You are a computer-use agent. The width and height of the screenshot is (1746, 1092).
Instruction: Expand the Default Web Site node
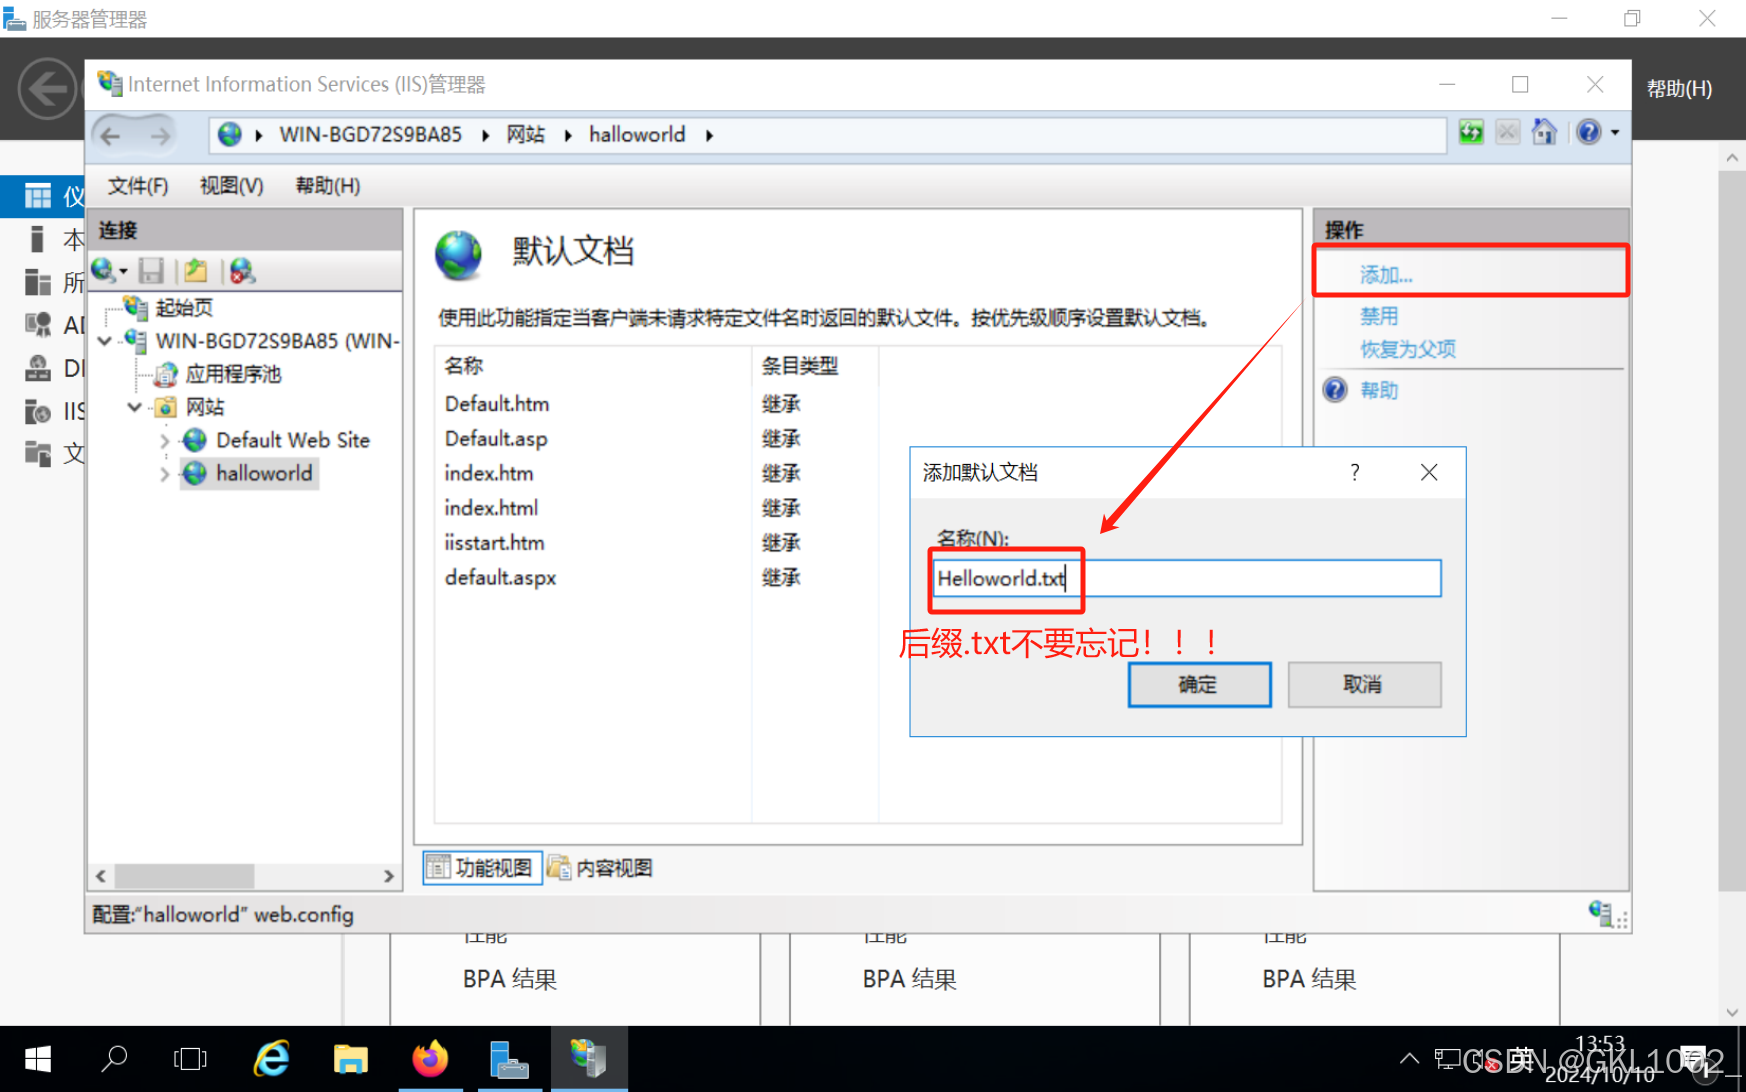point(165,440)
